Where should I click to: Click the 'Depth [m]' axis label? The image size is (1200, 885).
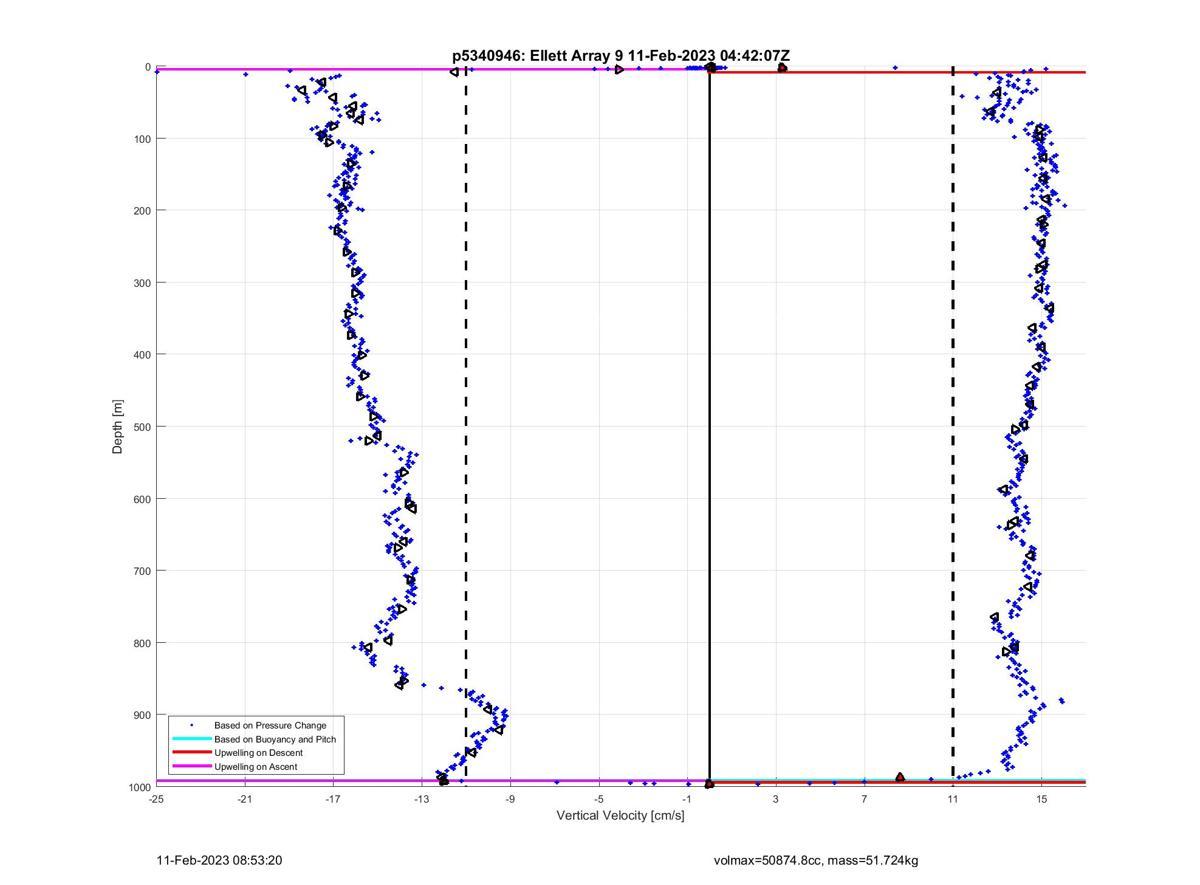(118, 427)
